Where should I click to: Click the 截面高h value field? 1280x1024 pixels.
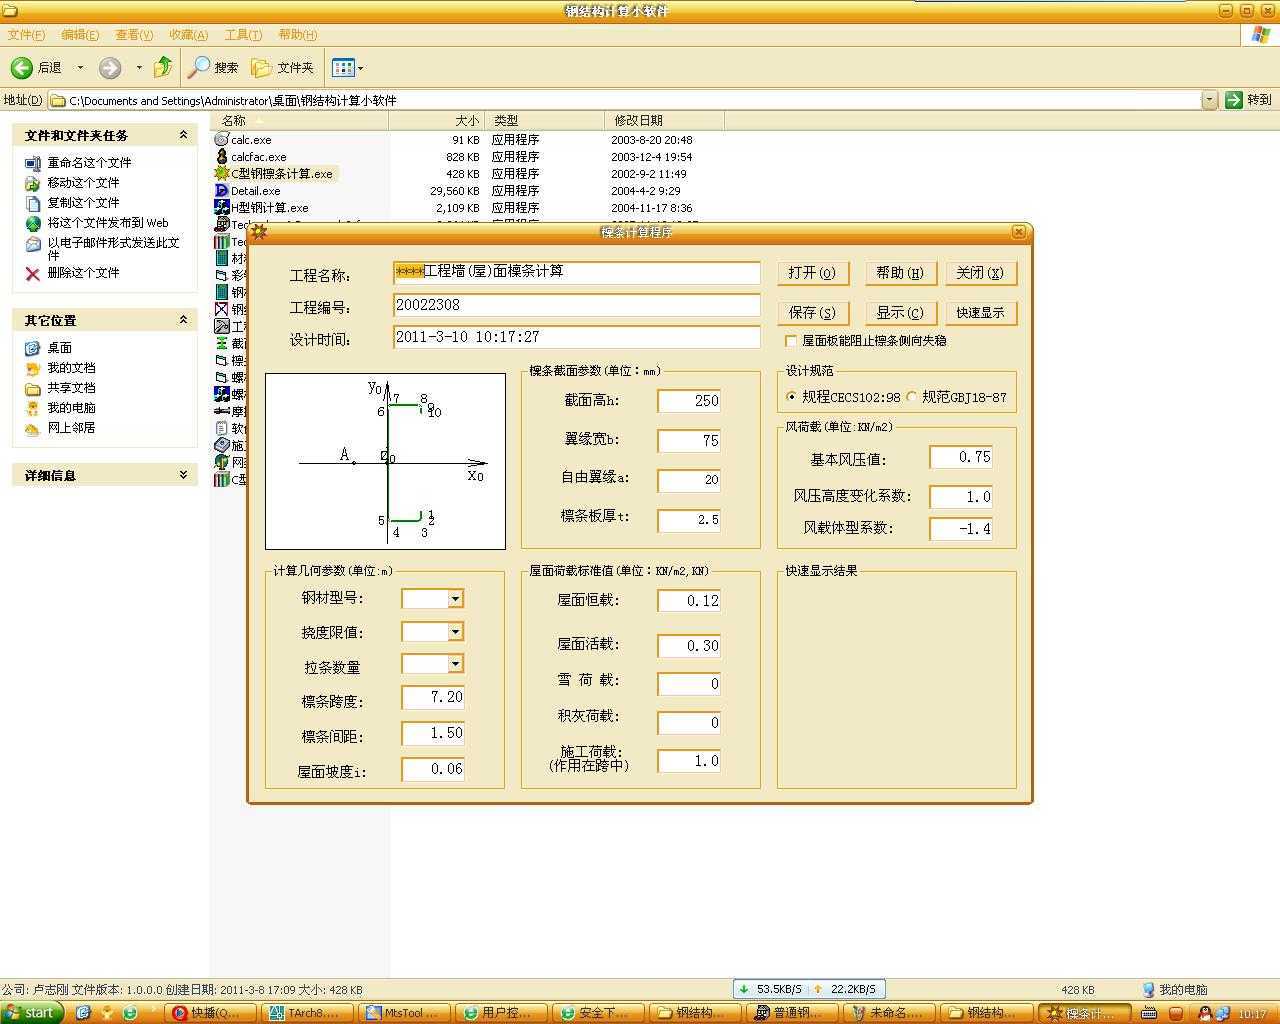click(689, 401)
